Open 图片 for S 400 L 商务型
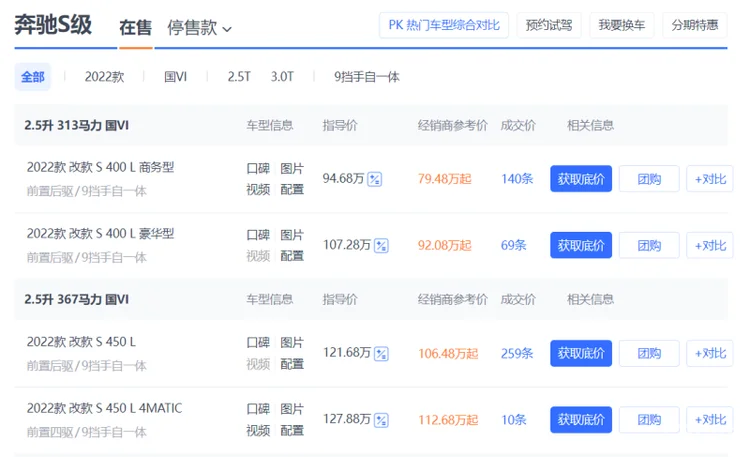750x457 pixels. [292, 168]
